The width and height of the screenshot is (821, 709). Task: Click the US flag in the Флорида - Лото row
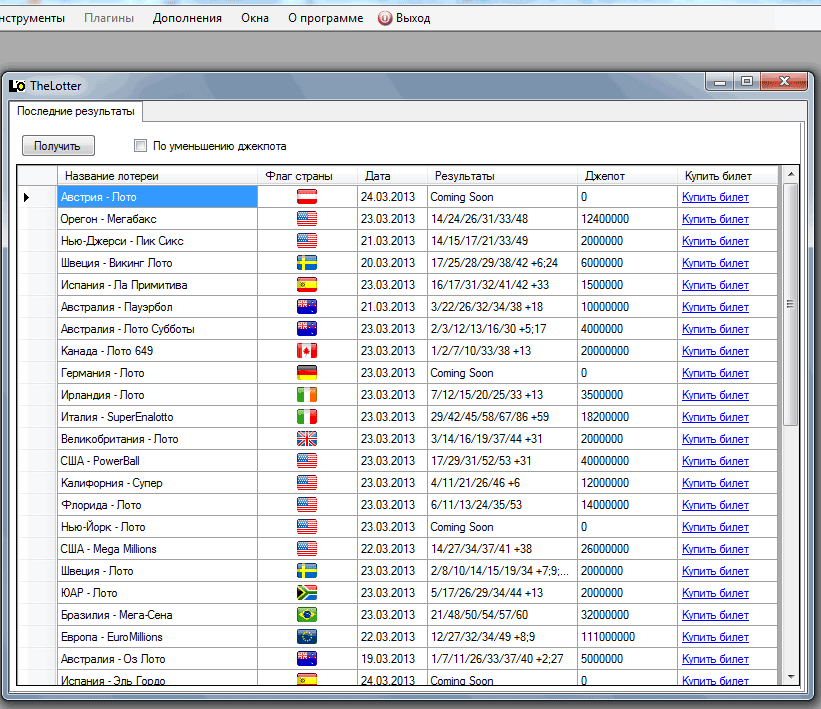pos(307,505)
